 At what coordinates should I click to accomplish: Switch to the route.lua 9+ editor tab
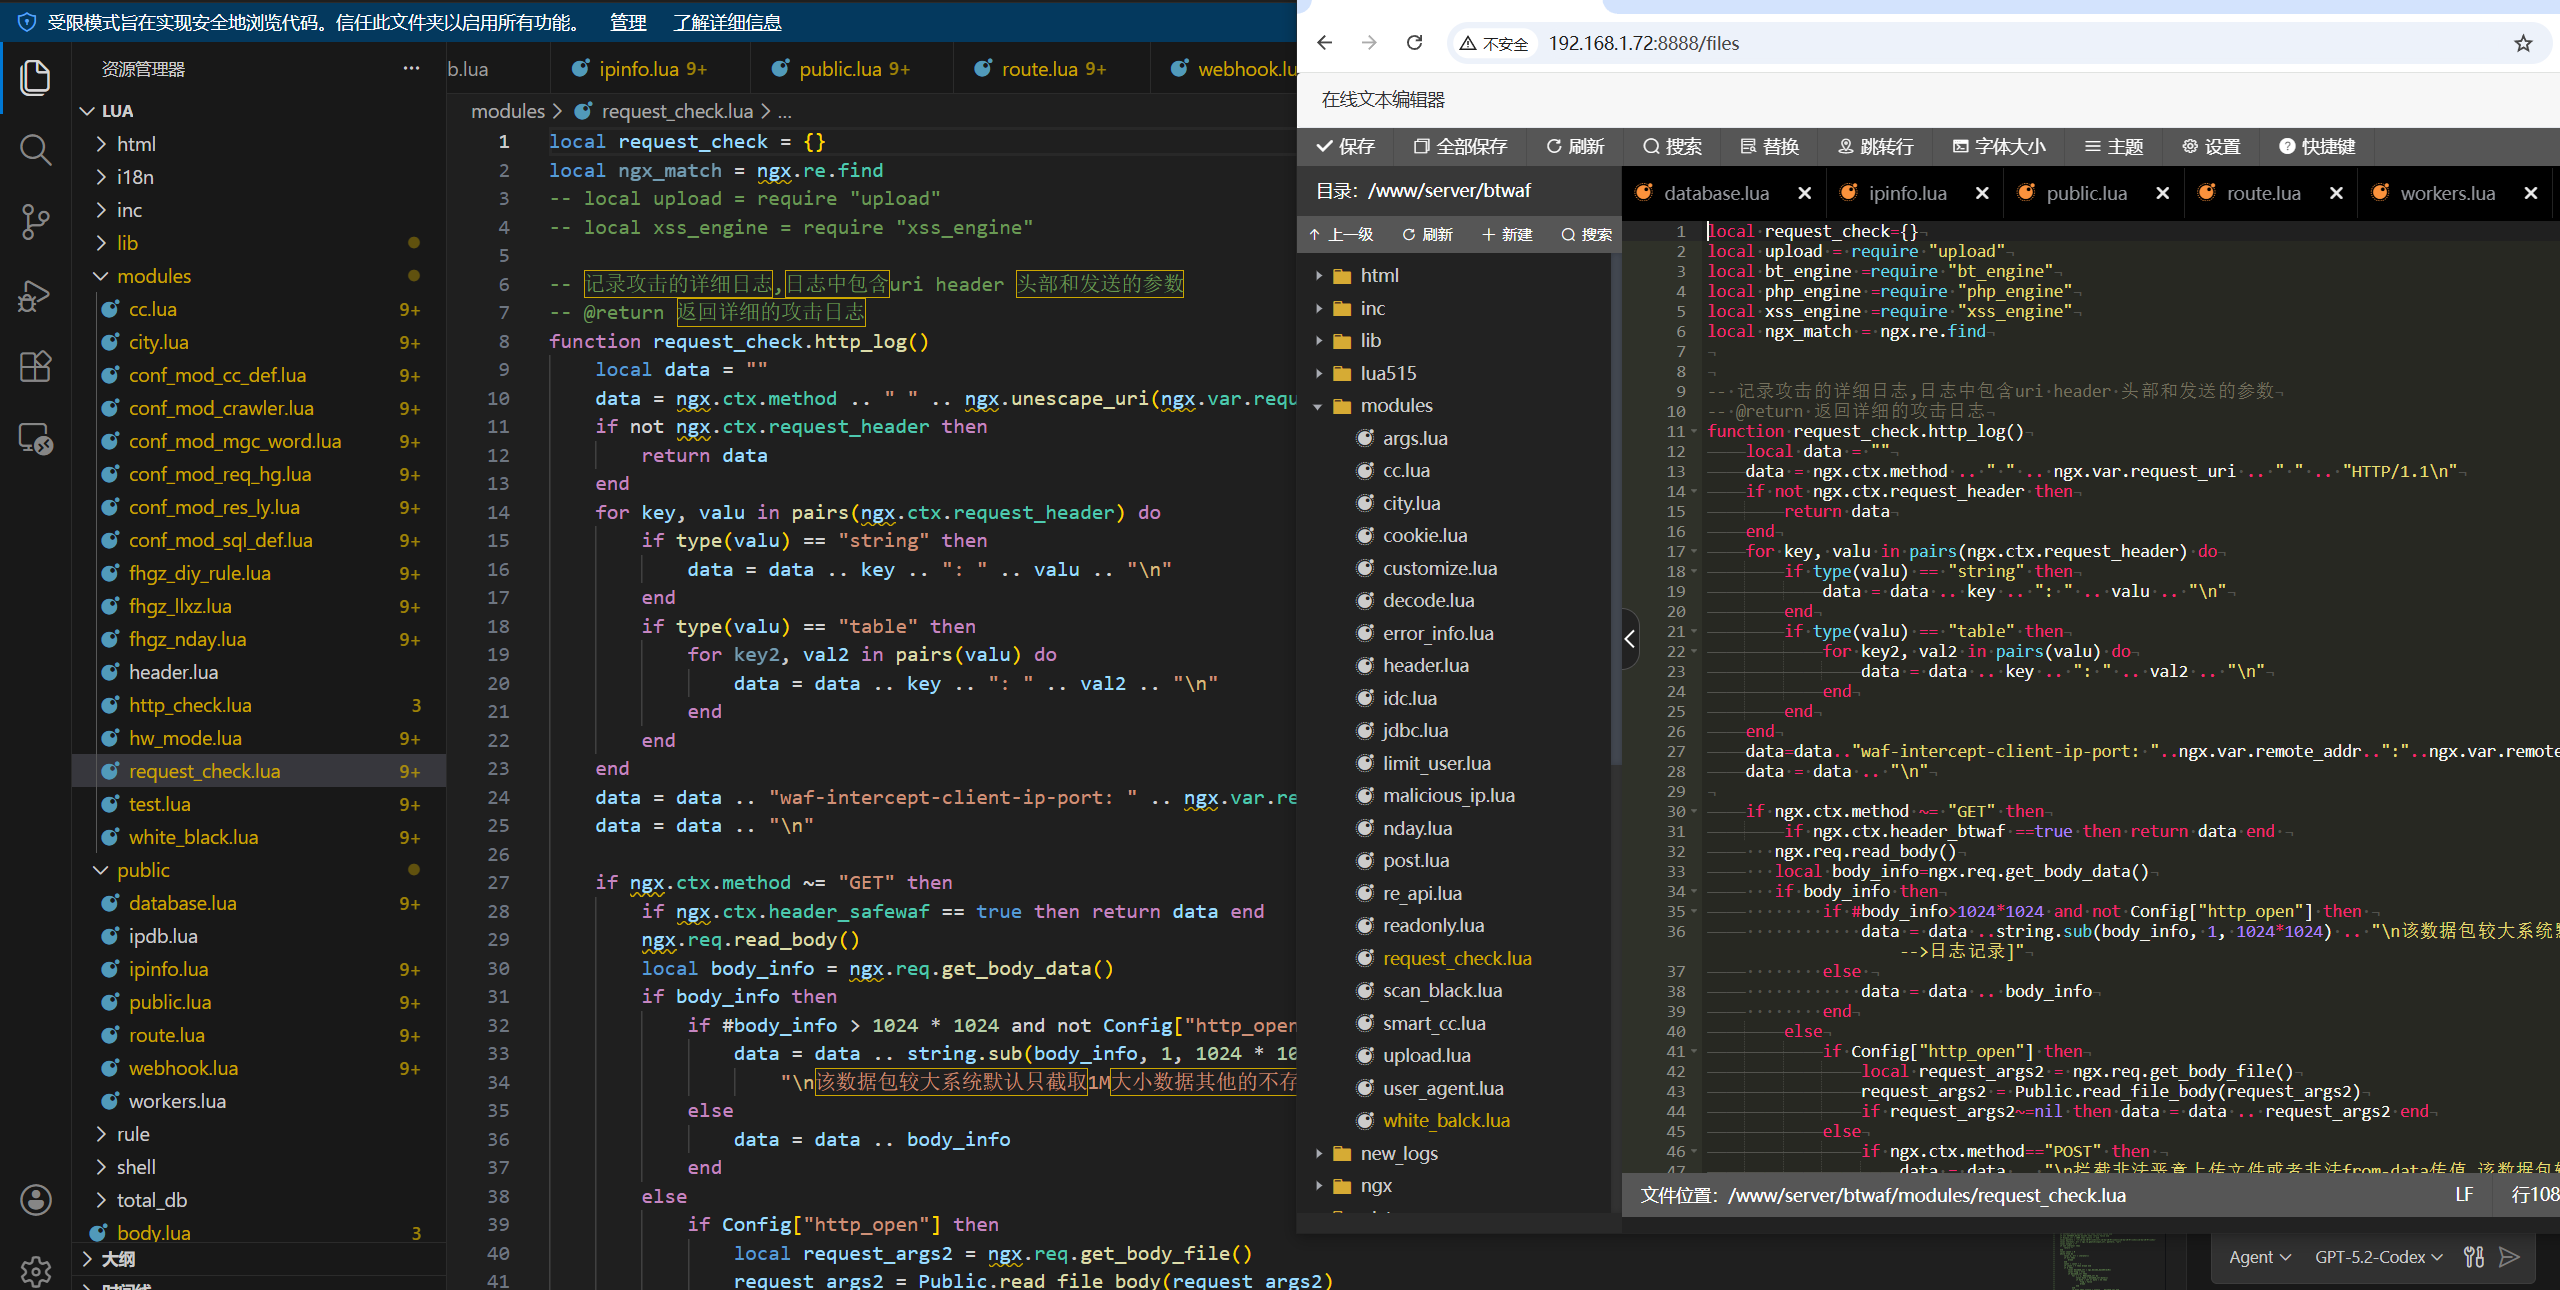[x=1052, y=69]
